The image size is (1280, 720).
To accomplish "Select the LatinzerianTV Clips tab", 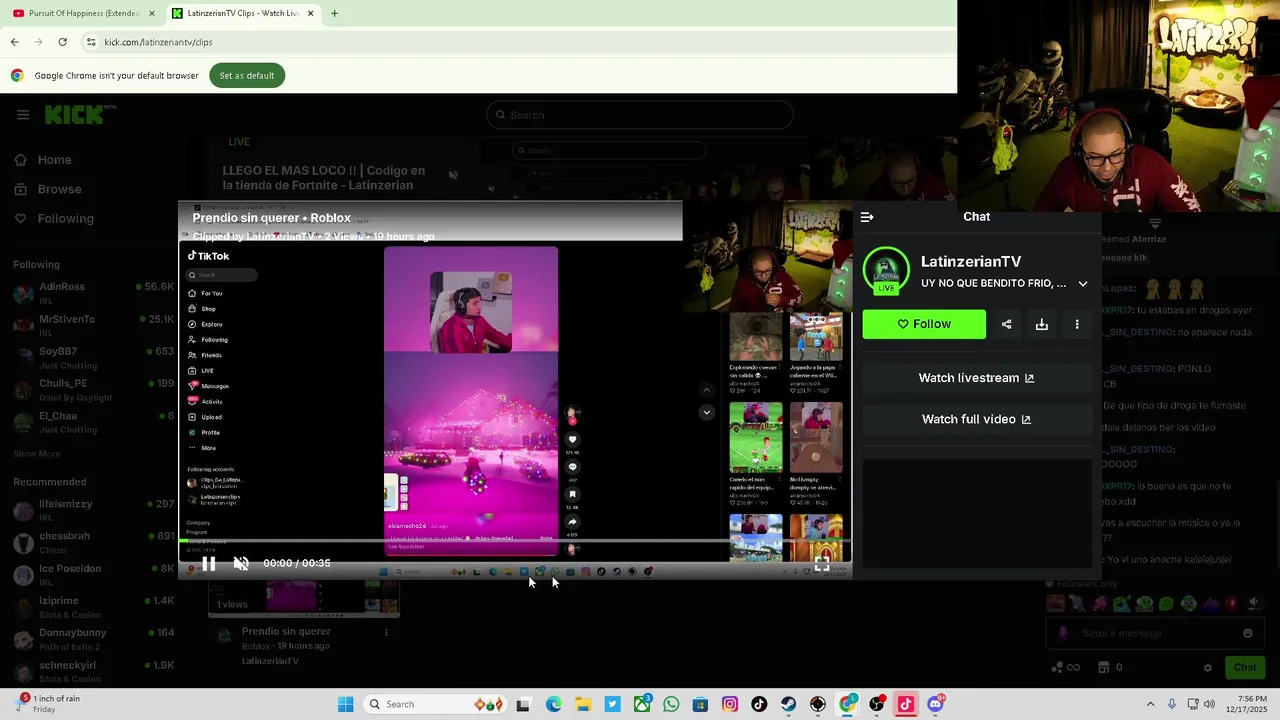I will [242, 13].
